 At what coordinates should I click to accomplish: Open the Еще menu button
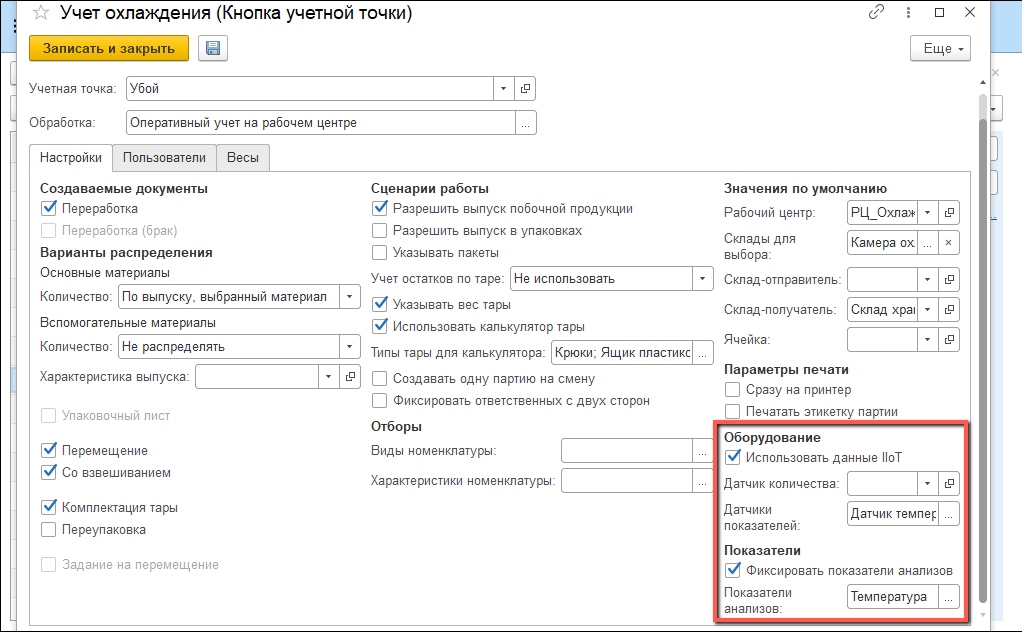coord(941,49)
